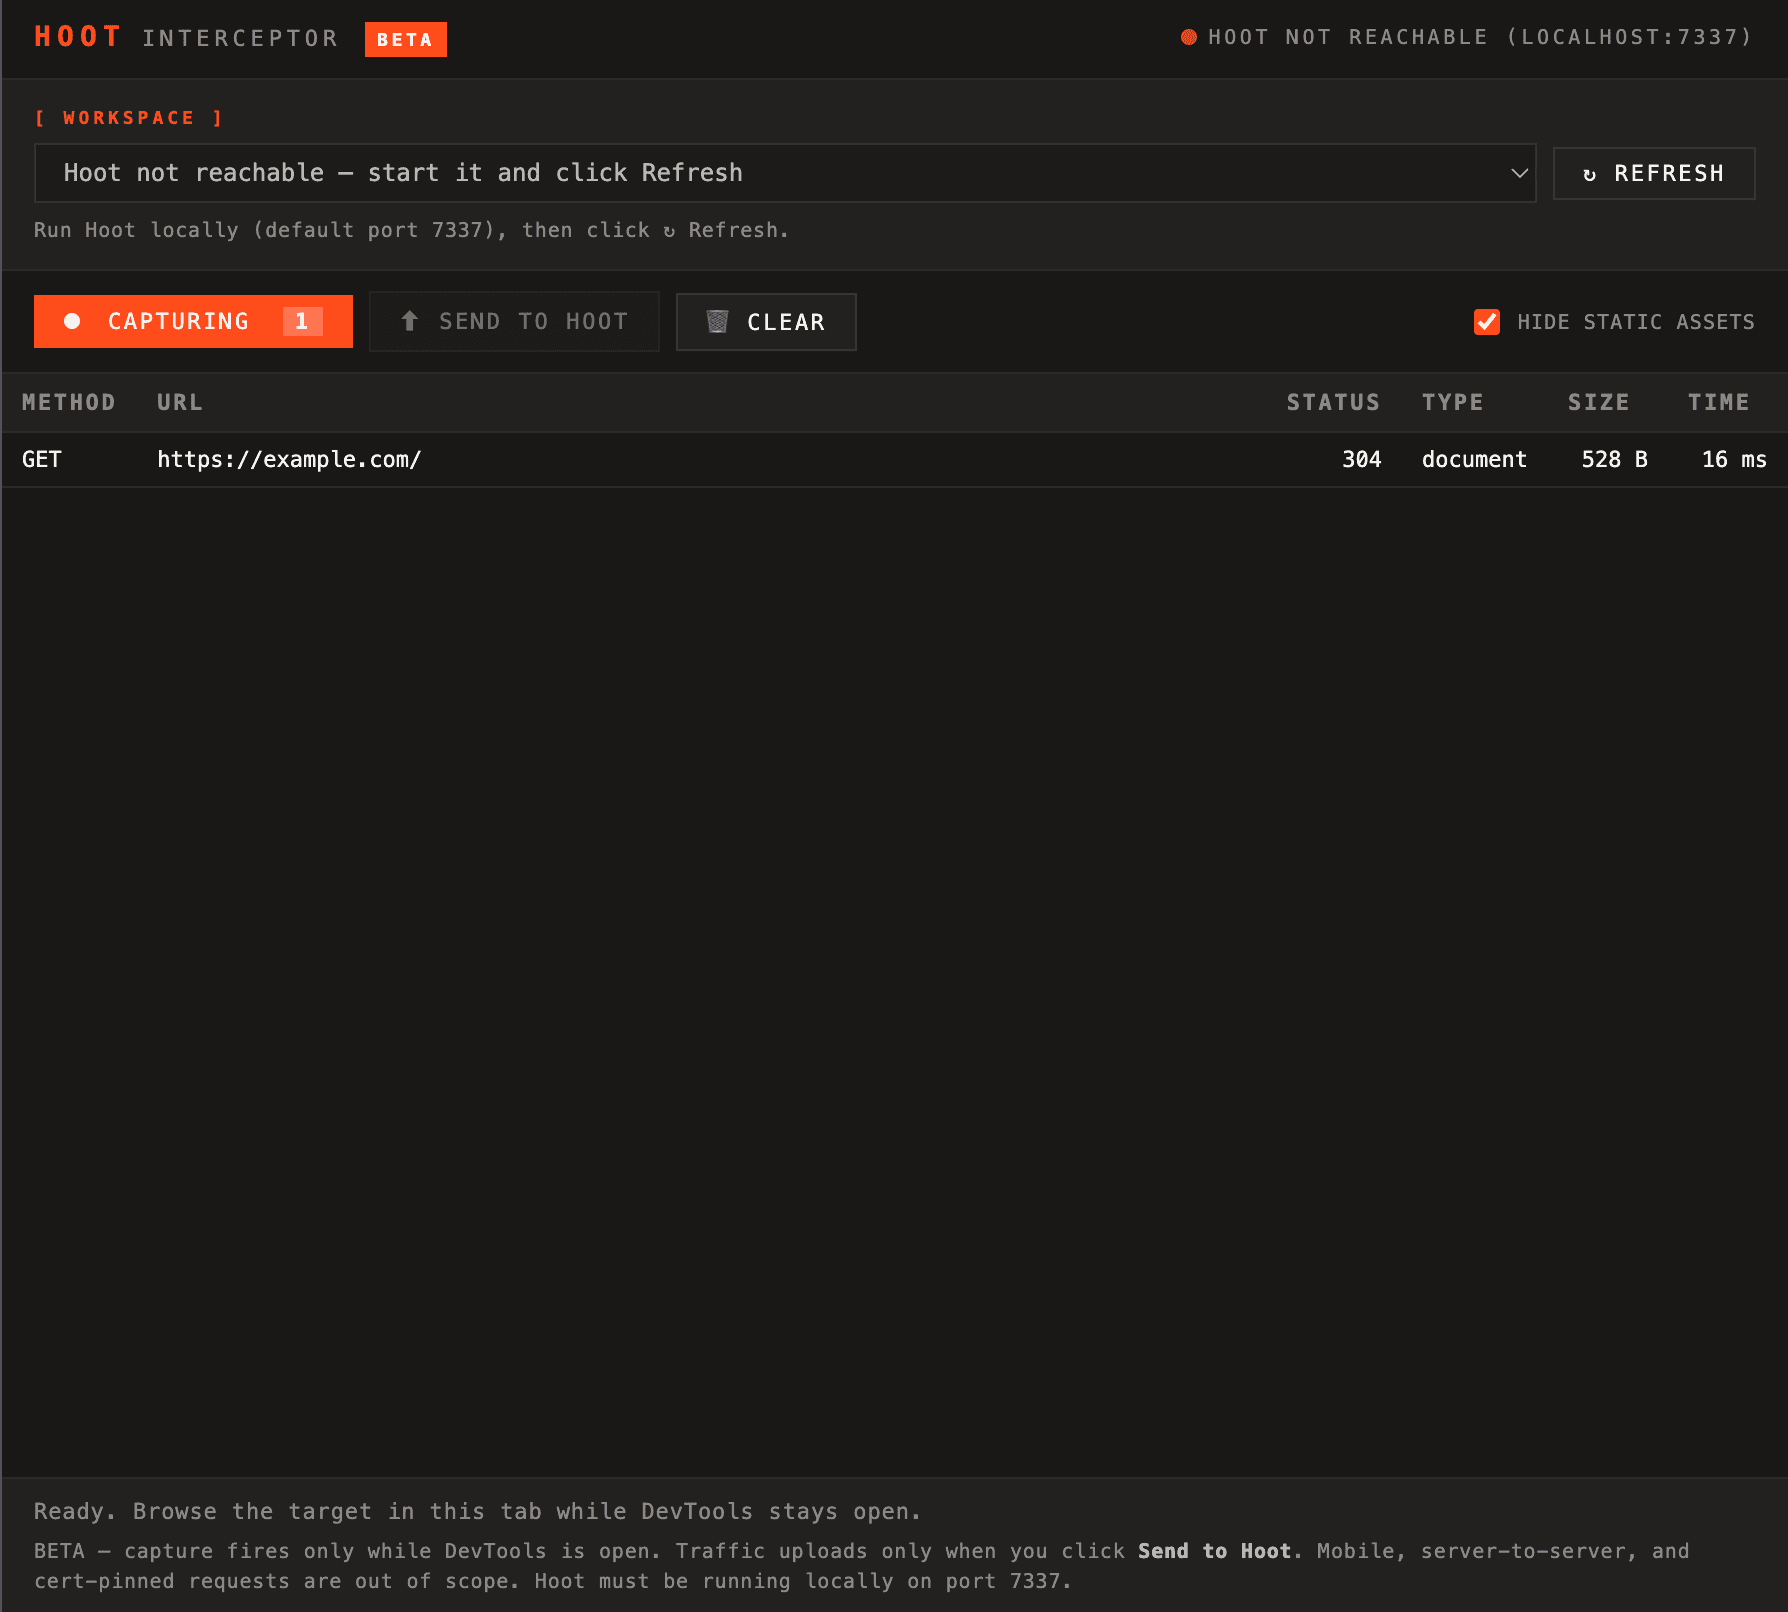This screenshot has height=1612, width=1788.
Task: Click the bold Send to Hoot footer text
Action: (x=1215, y=1551)
